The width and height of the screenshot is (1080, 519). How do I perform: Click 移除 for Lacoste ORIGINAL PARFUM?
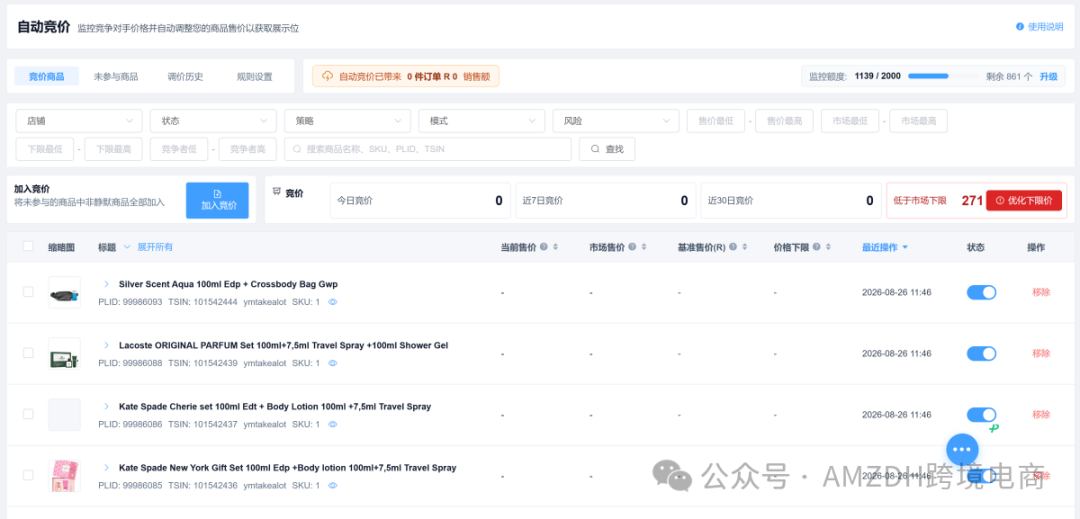pos(1041,353)
